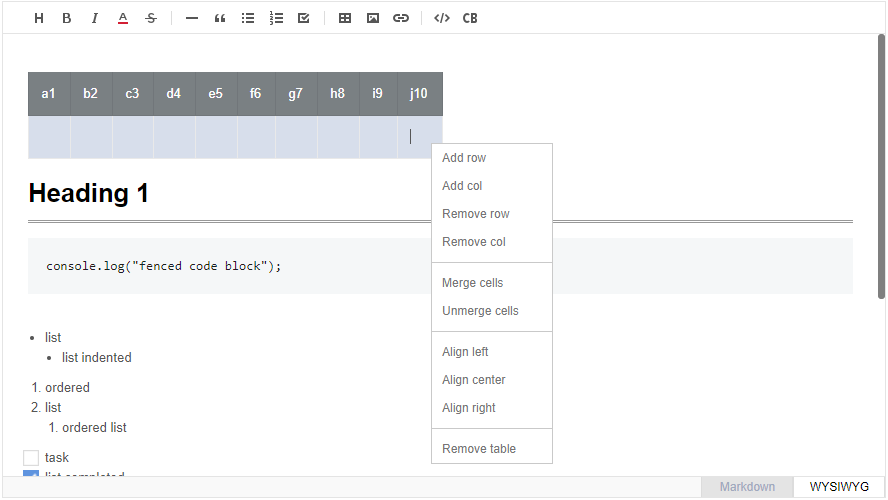Click the blockquote toolbar icon
The width and height of the screenshot is (888, 500).
tap(220, 18)
